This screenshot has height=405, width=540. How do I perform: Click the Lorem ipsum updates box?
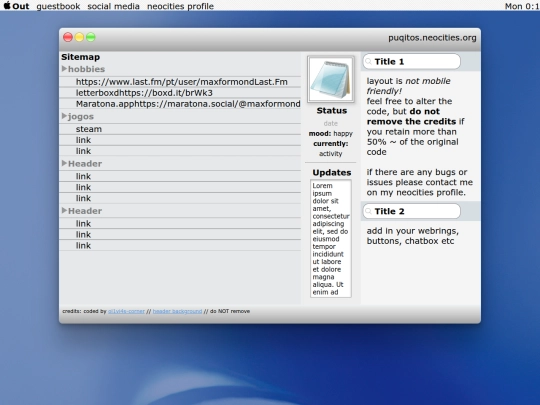(x=331, y=238)
